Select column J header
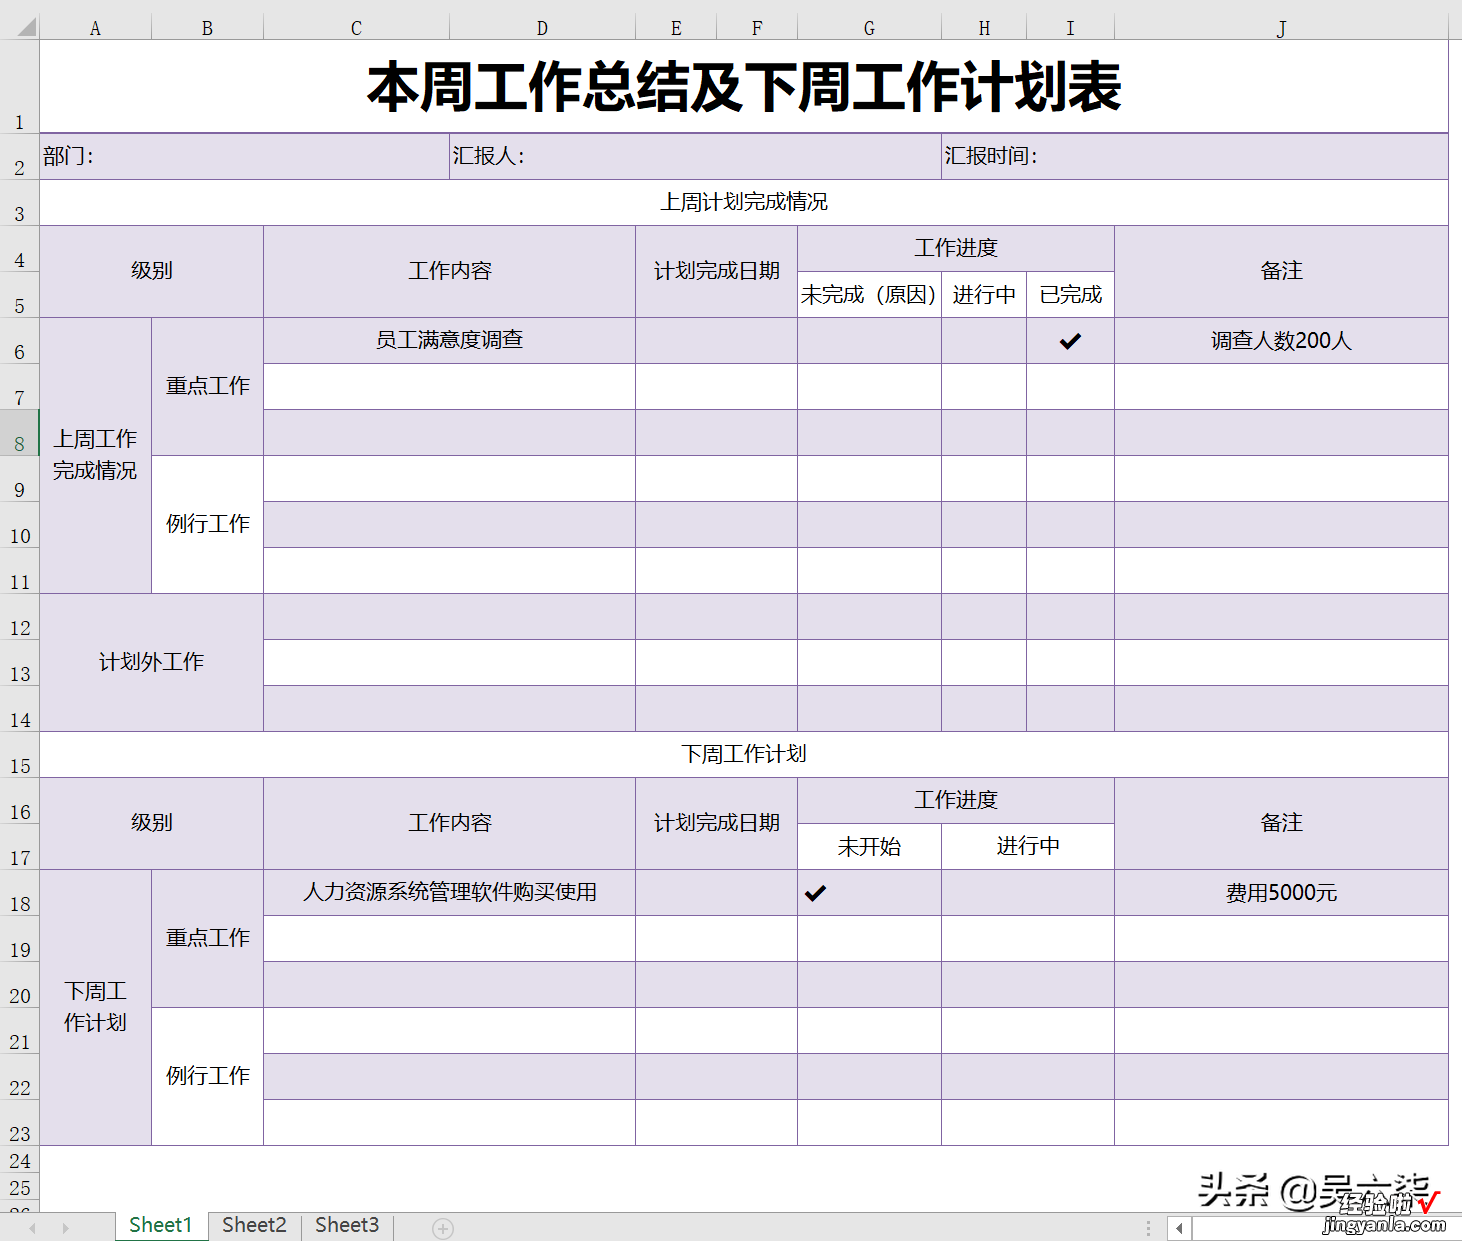The width and height of the screenshot is (1462, 1242). pos(1281,28)
